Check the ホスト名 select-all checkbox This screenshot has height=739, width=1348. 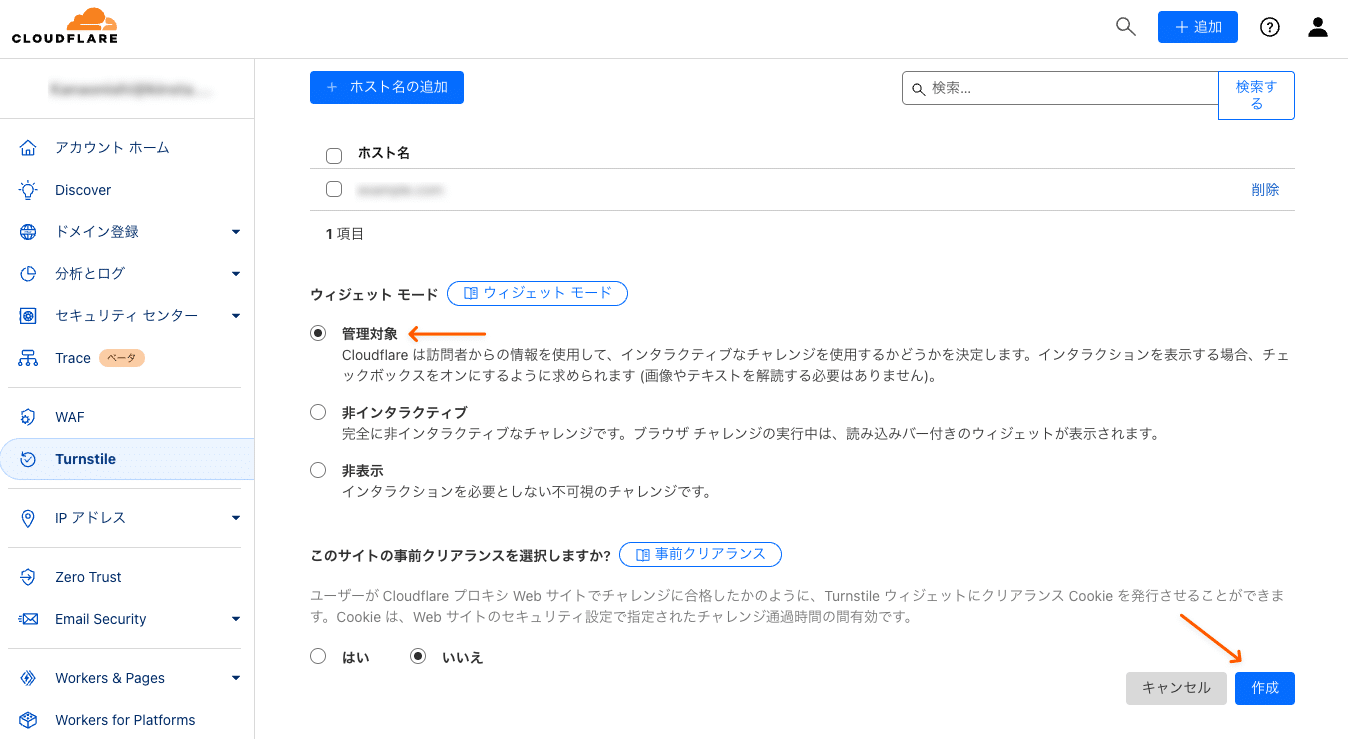point(334,155)
